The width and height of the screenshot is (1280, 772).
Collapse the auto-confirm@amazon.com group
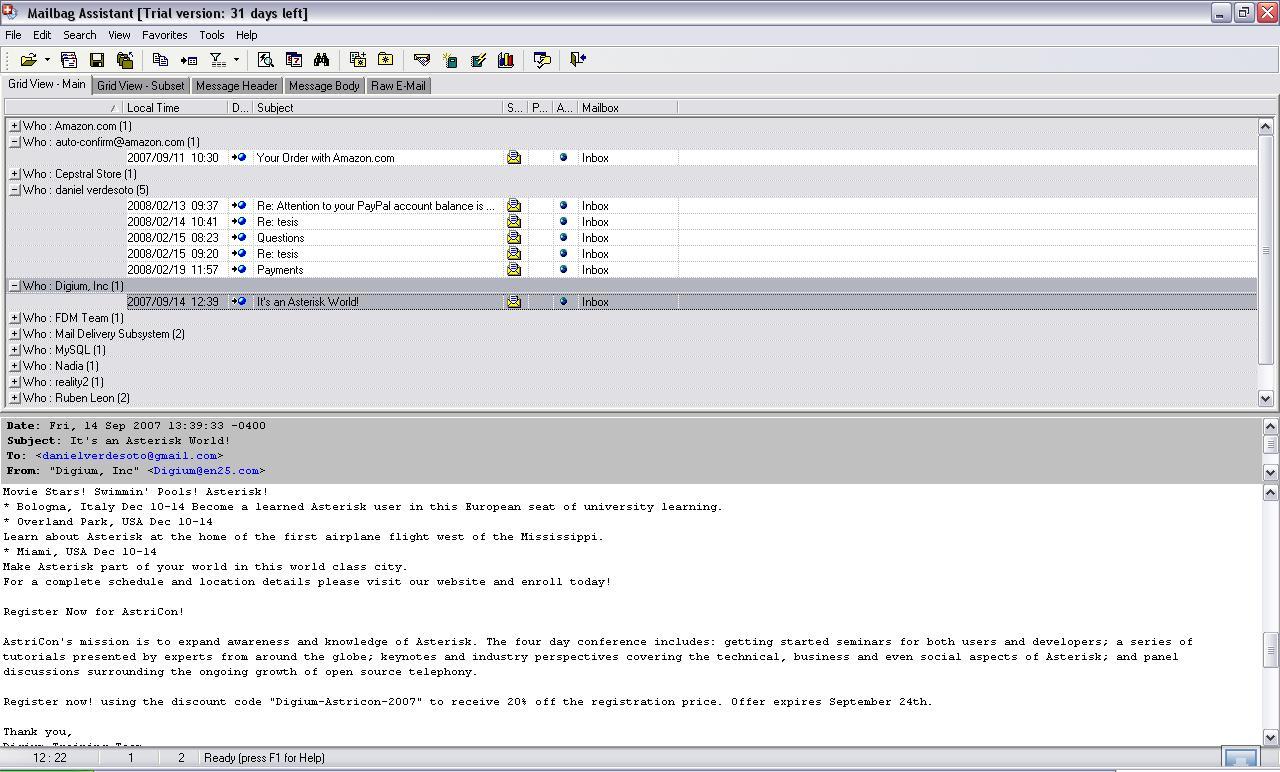[x=14, y=142]
